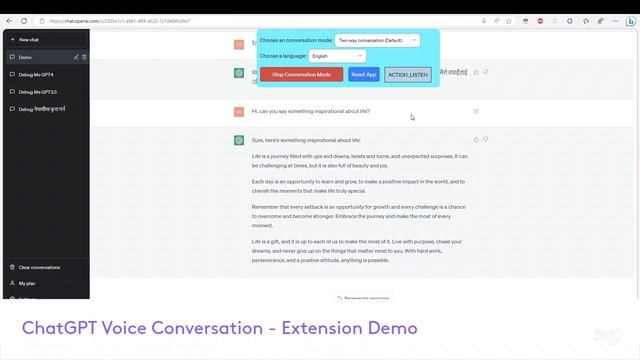Open the conversation mode dropdown
Image resolution: width=640 pixels, height=360 pixels.
click(377, 40)
